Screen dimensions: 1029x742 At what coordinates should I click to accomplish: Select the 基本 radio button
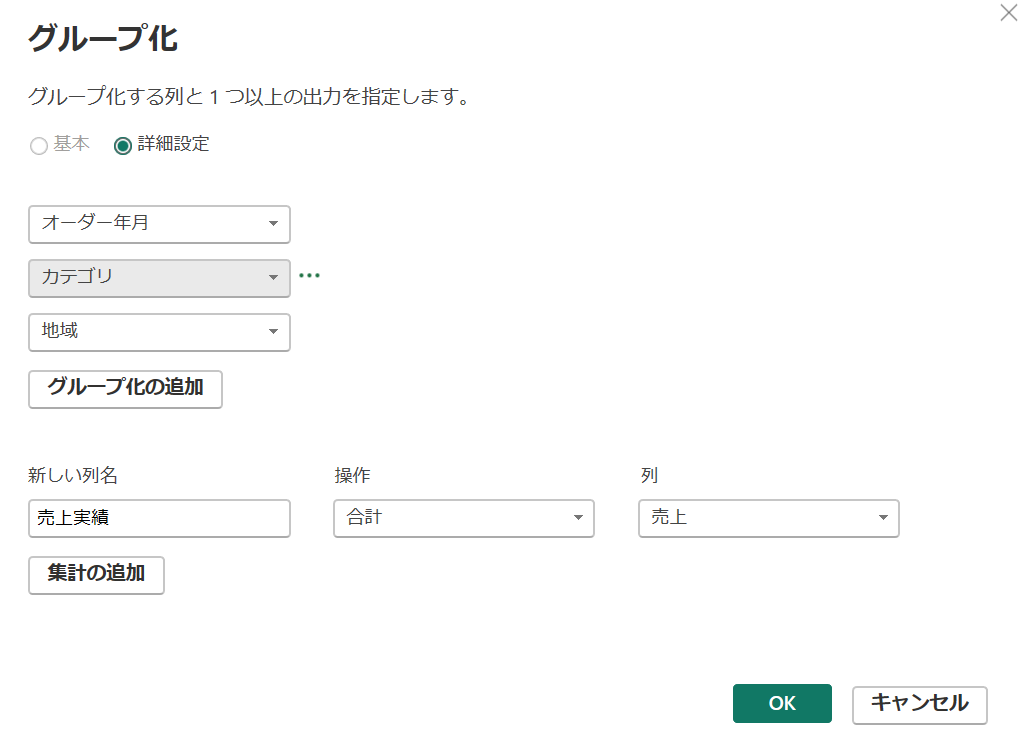tap(39, 146)
